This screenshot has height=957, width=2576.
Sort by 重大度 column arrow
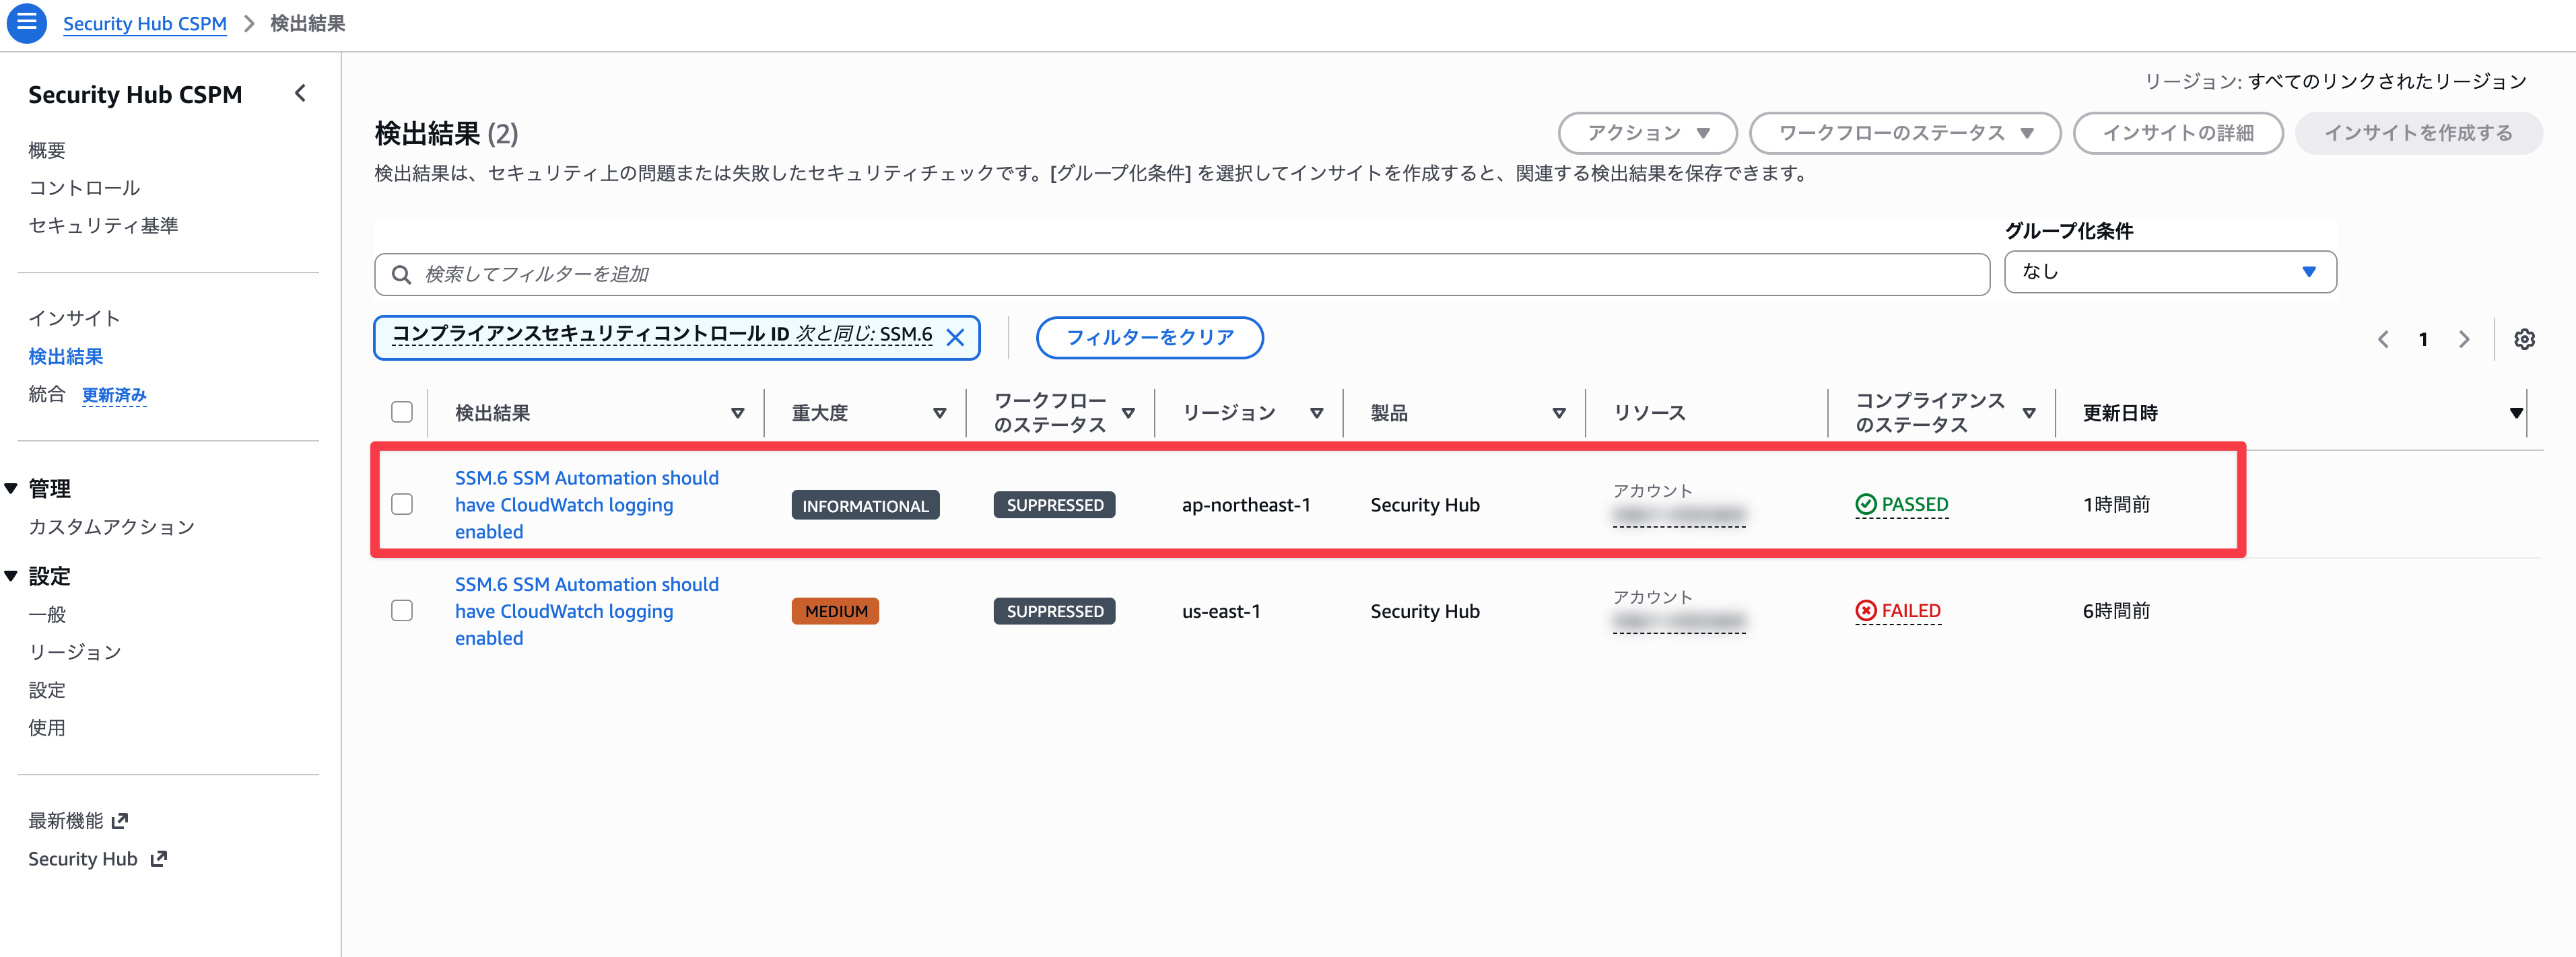click(x=939, y=413)
